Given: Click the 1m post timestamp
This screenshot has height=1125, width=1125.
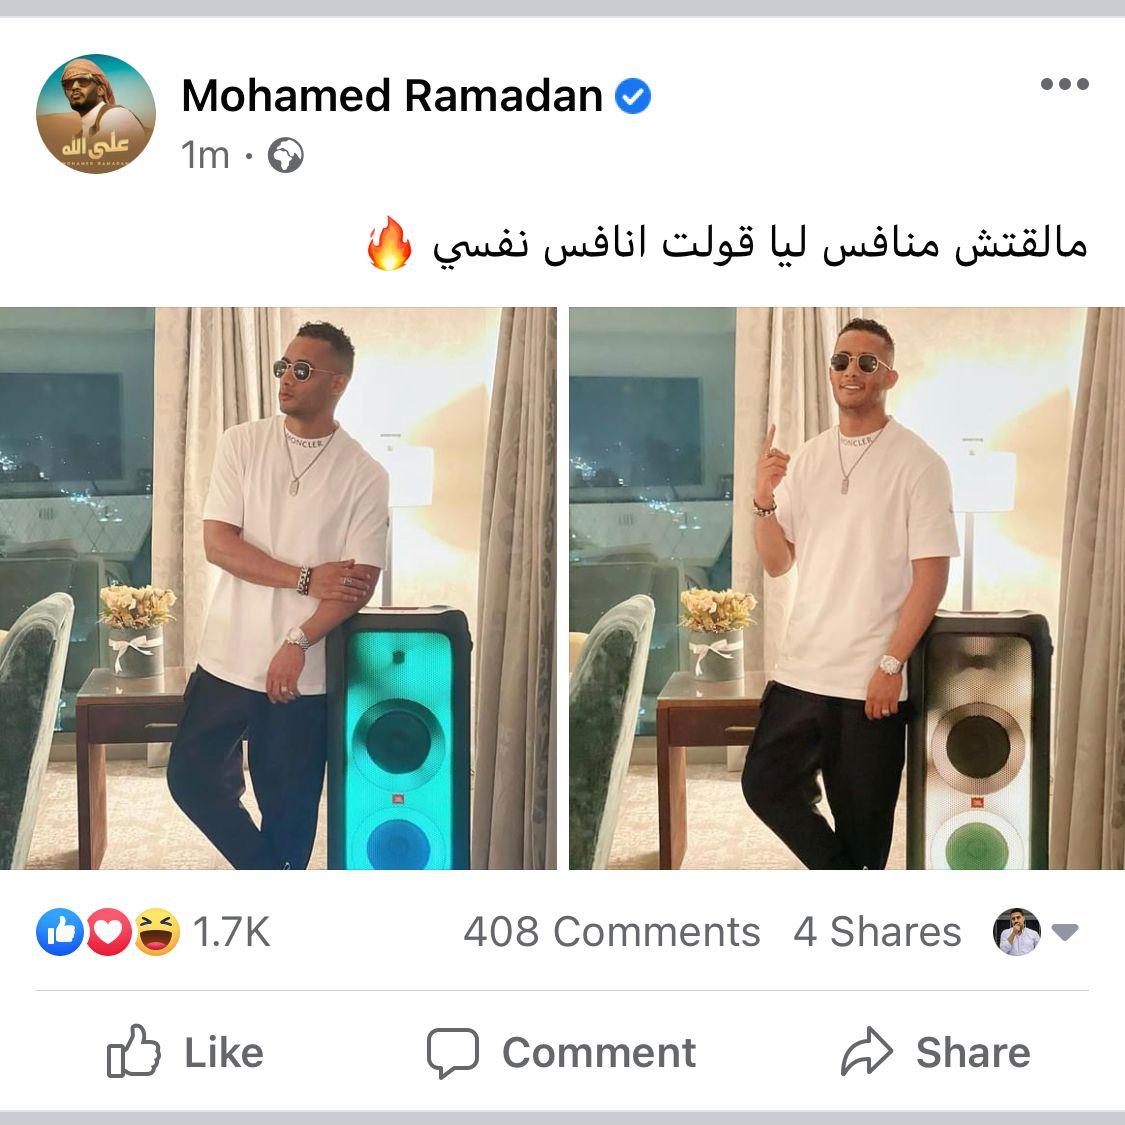Looking at the screenshot, I should pyautogui.click(x=205, y=155).
